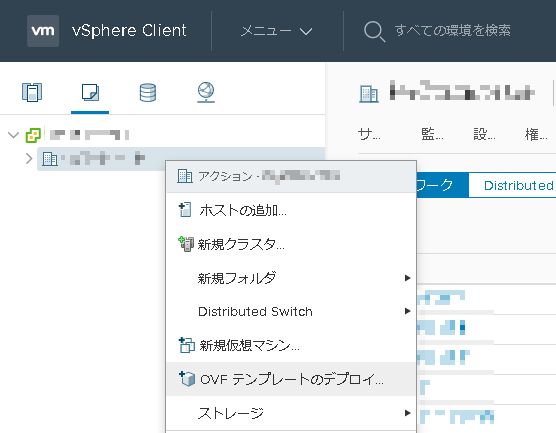This screenshot has width=556, height=433.
Task: Collapse the vCenter root tree node
Action: [x=13, y=135]
